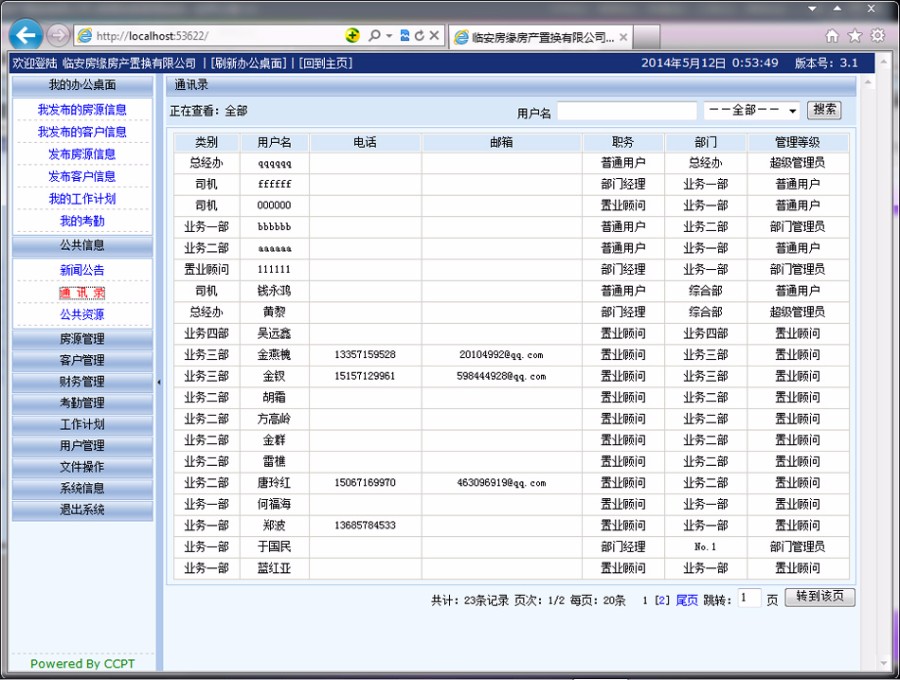Go to the last page via 尾页 link
This screenshot has height=680, width=900.
pos(687,601)
